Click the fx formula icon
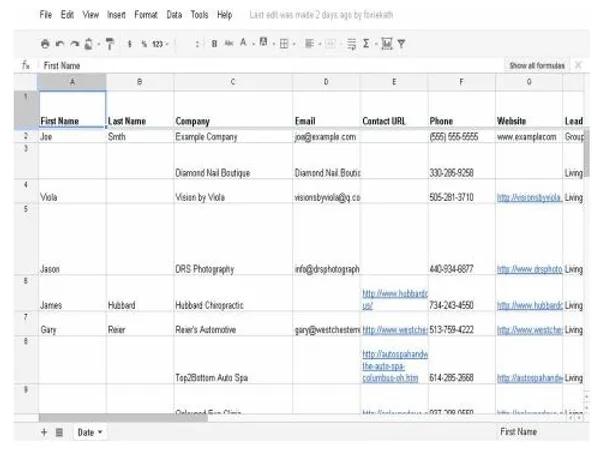 coord(26,65)
